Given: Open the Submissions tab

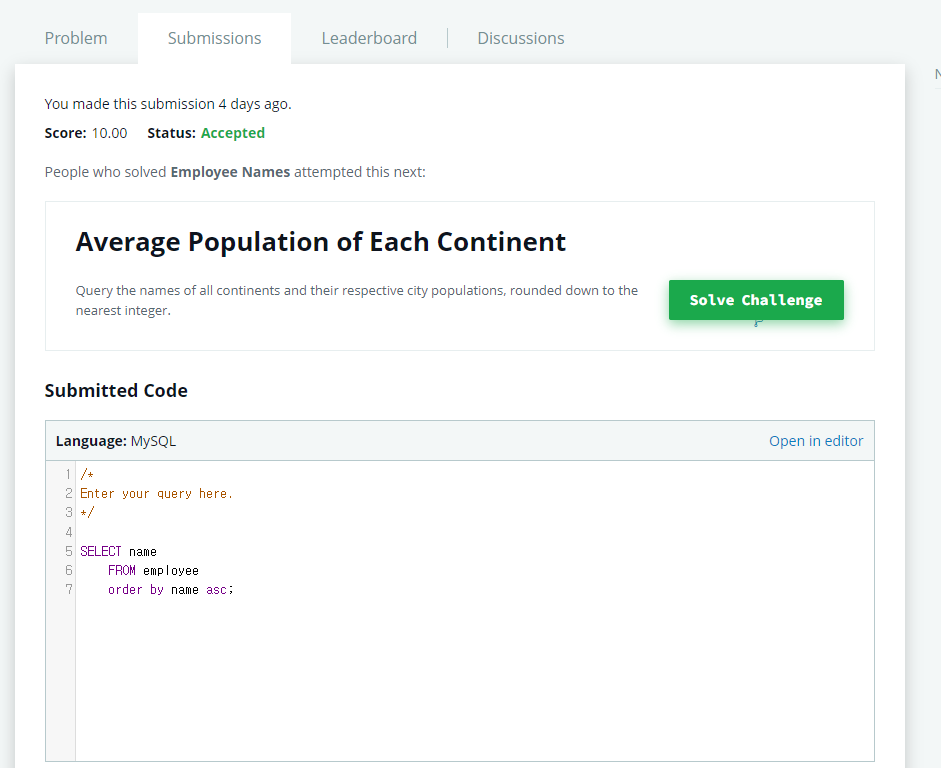Looking at the screenshot, I should click(x=214, y=38).
